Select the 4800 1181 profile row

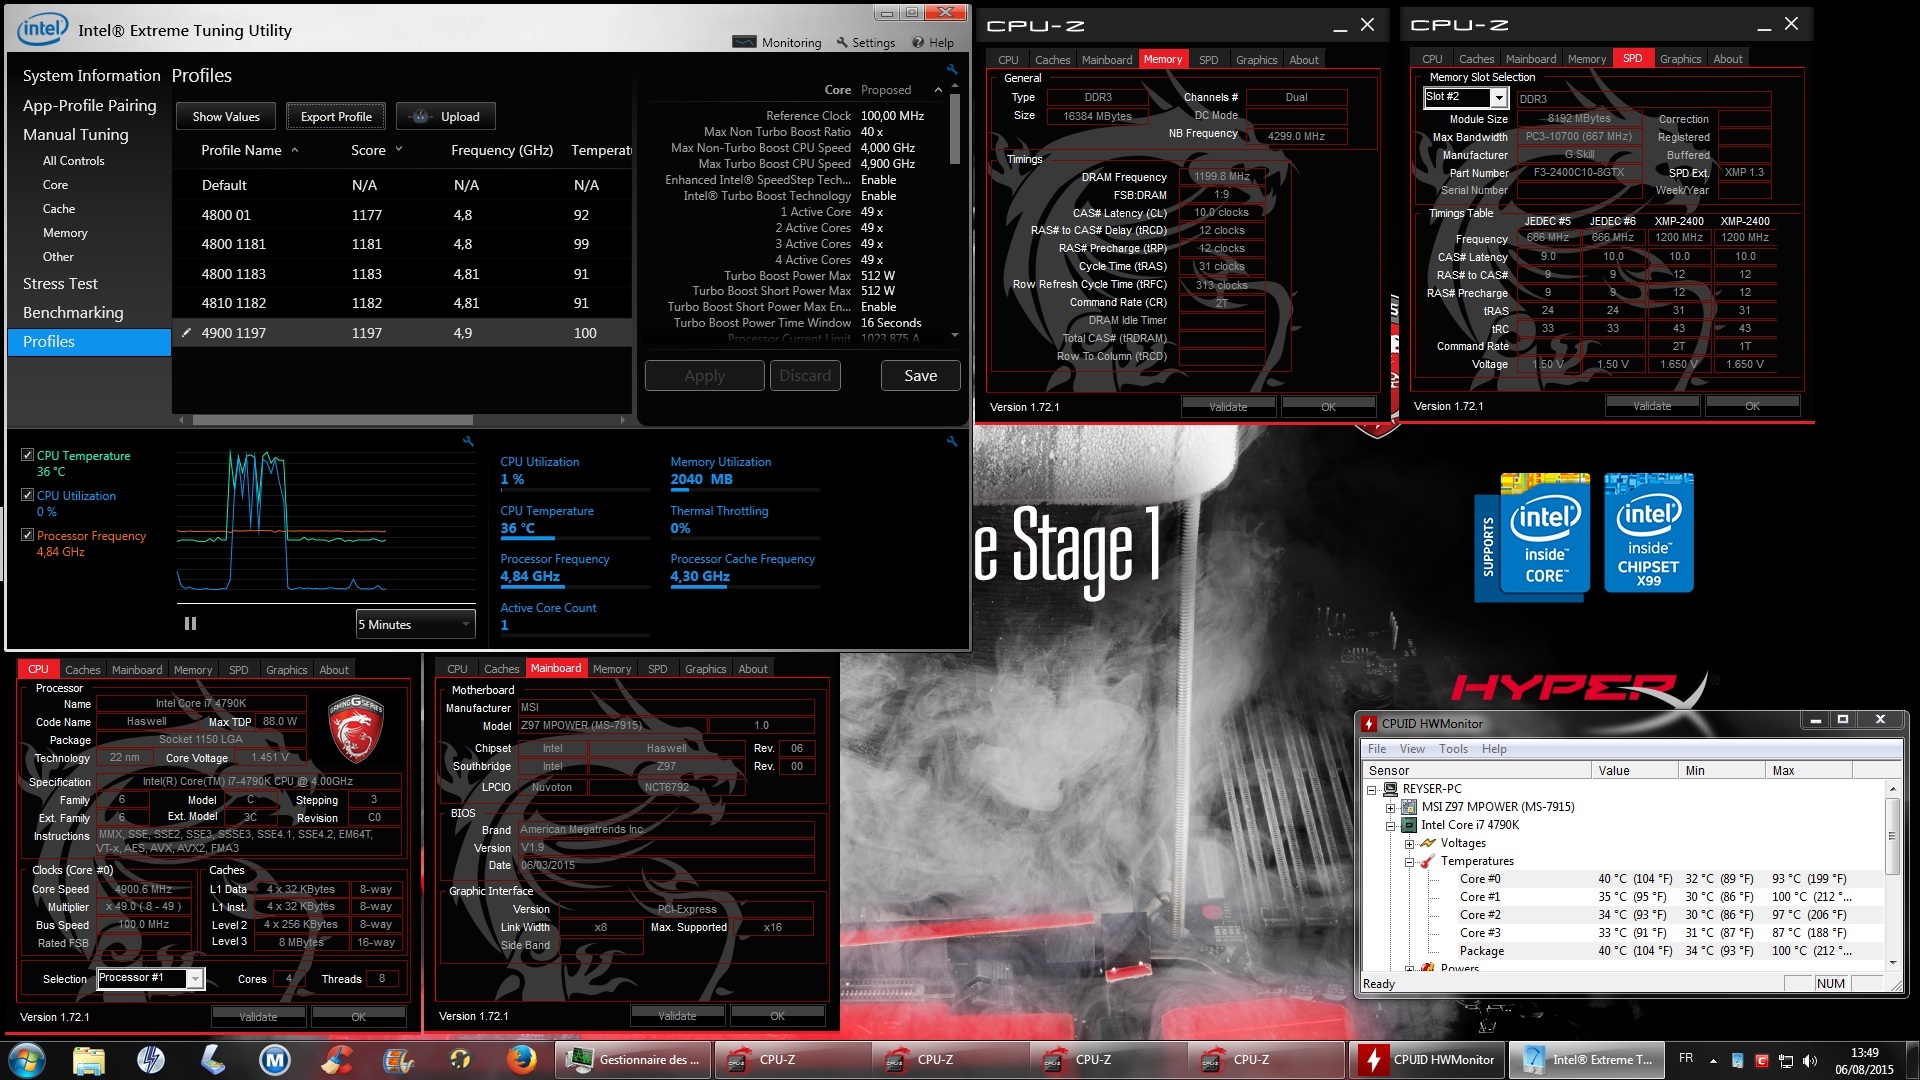(402, 244)
